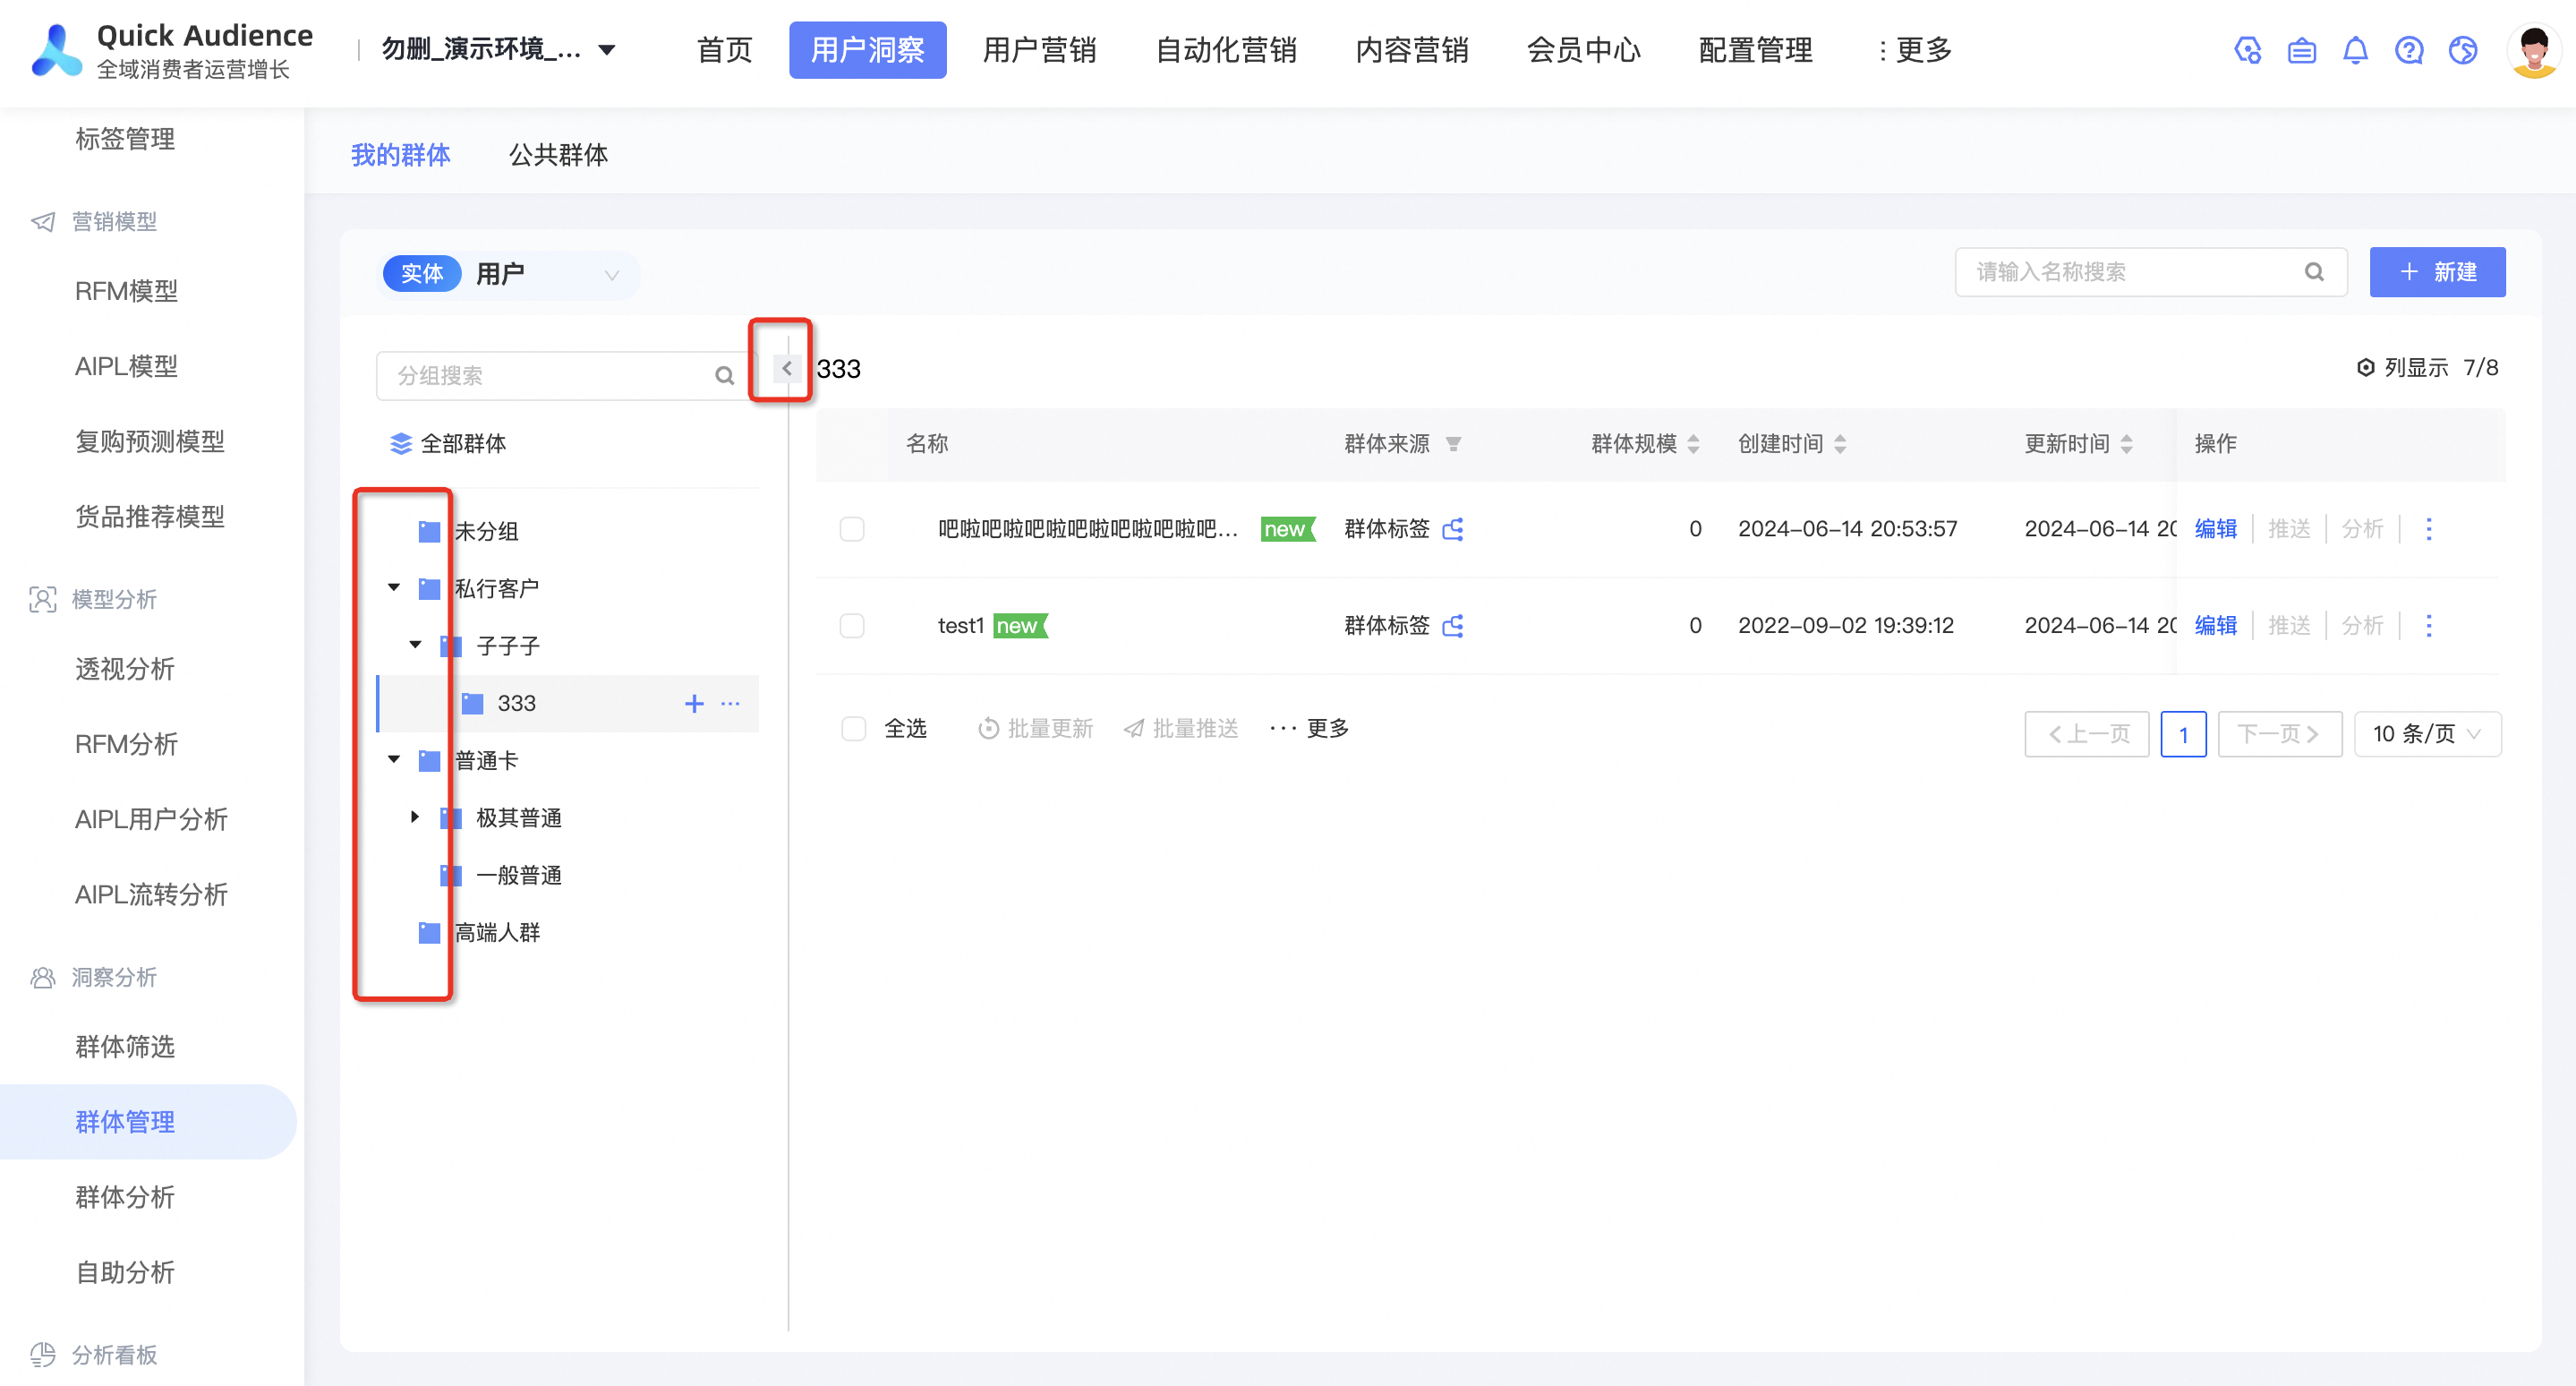Open the 10 条/页 page size dropdown
Viewport: 2576px width, 1386px height.
(x=2427, y=734)
